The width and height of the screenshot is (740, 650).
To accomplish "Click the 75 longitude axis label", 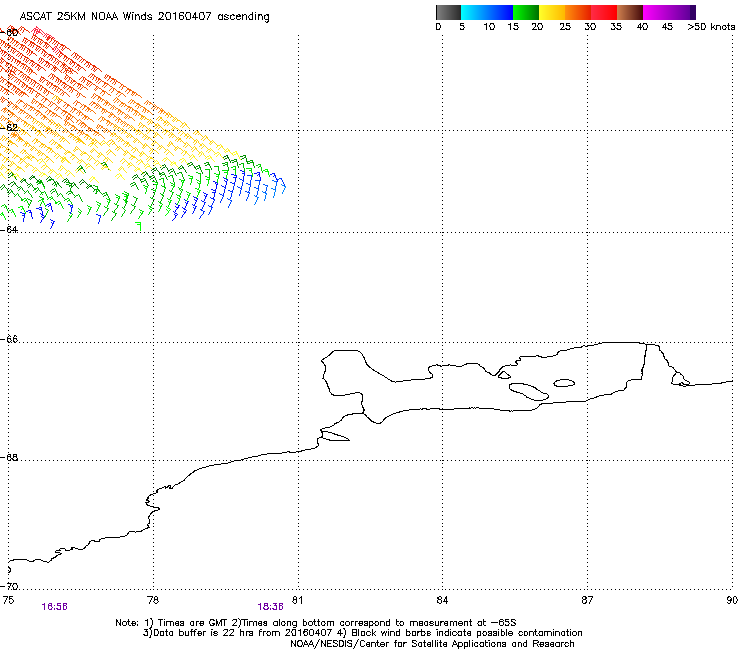I will coord(8,600).
